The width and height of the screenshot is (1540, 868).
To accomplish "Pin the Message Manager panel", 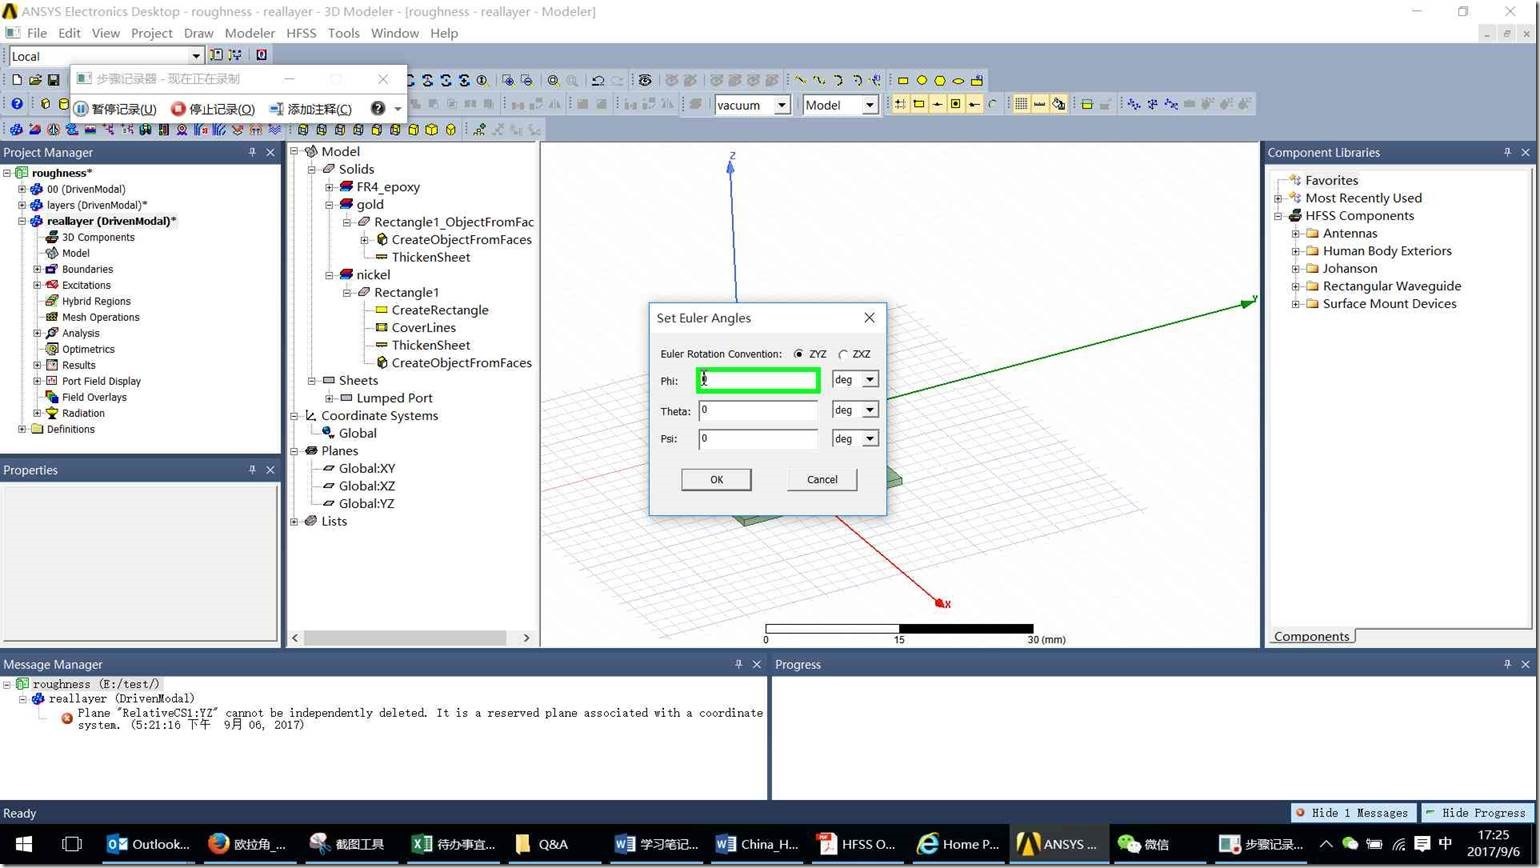I will click(739, 664).
